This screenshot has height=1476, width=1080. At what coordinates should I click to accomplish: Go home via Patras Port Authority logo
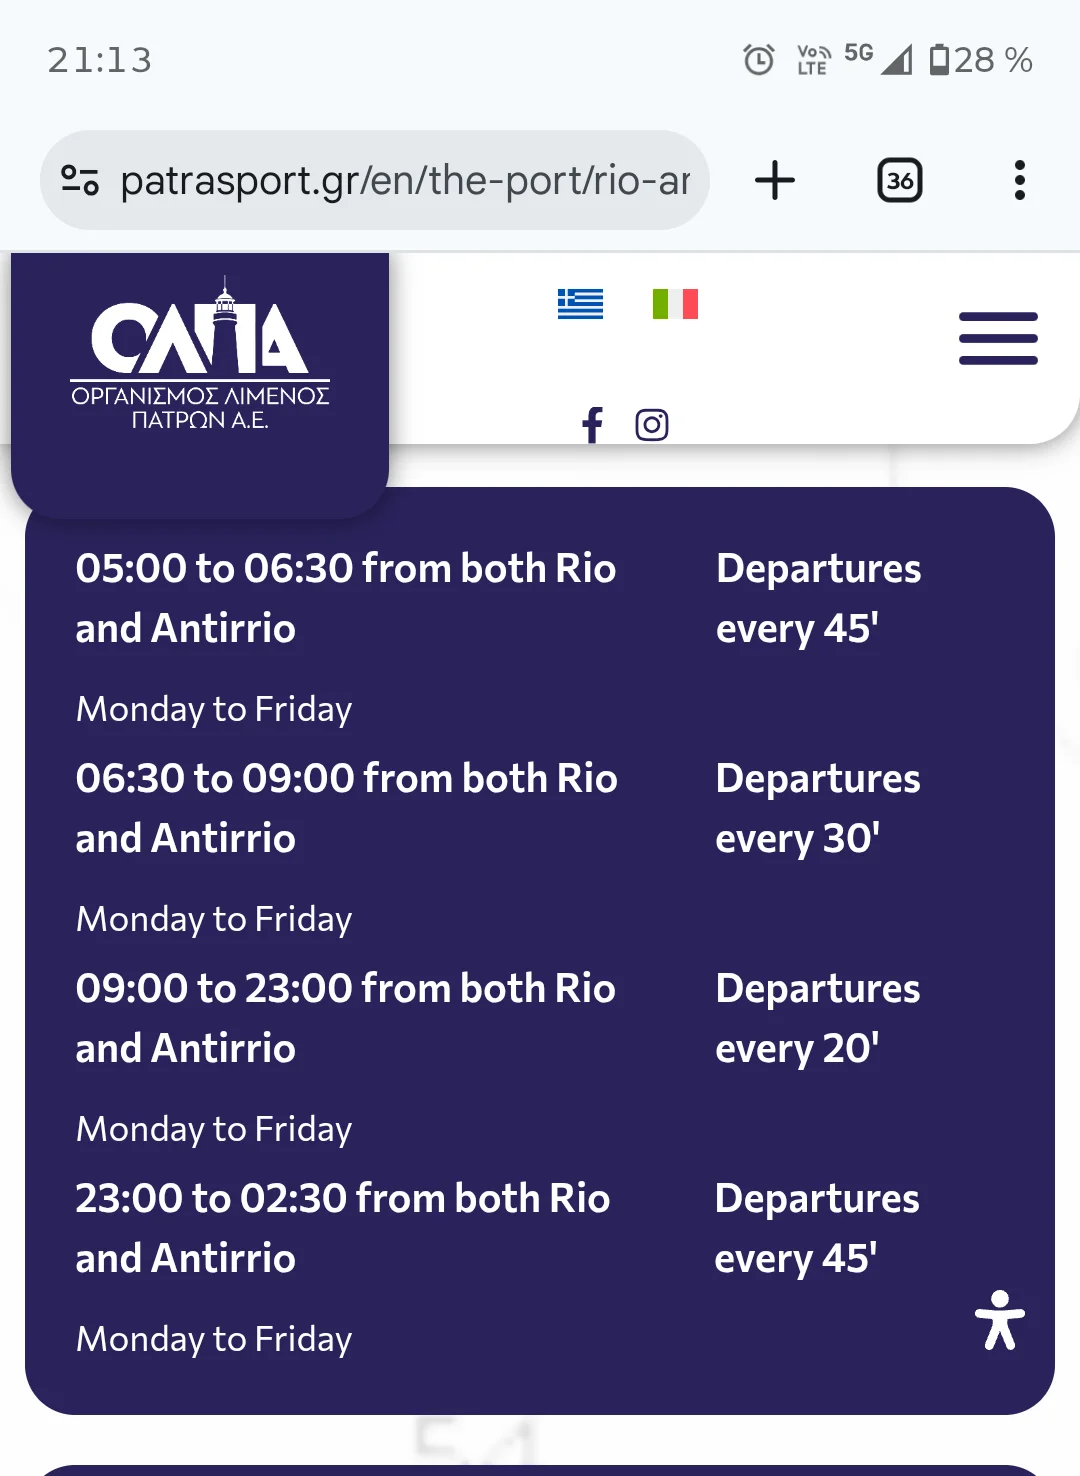(200, 354)
